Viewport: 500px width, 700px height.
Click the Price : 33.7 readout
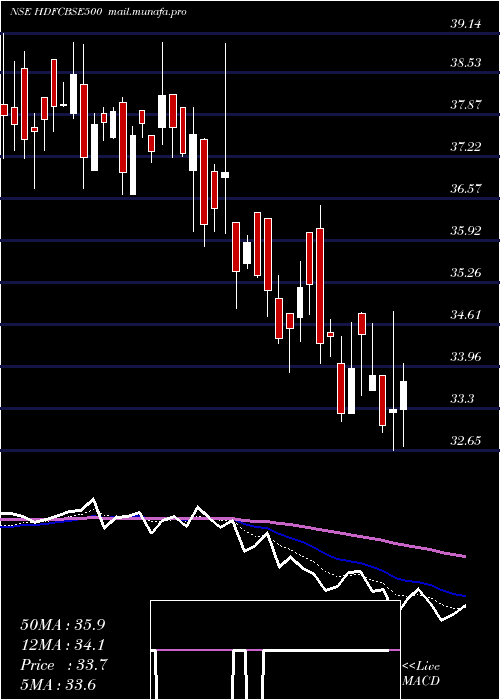63,665
